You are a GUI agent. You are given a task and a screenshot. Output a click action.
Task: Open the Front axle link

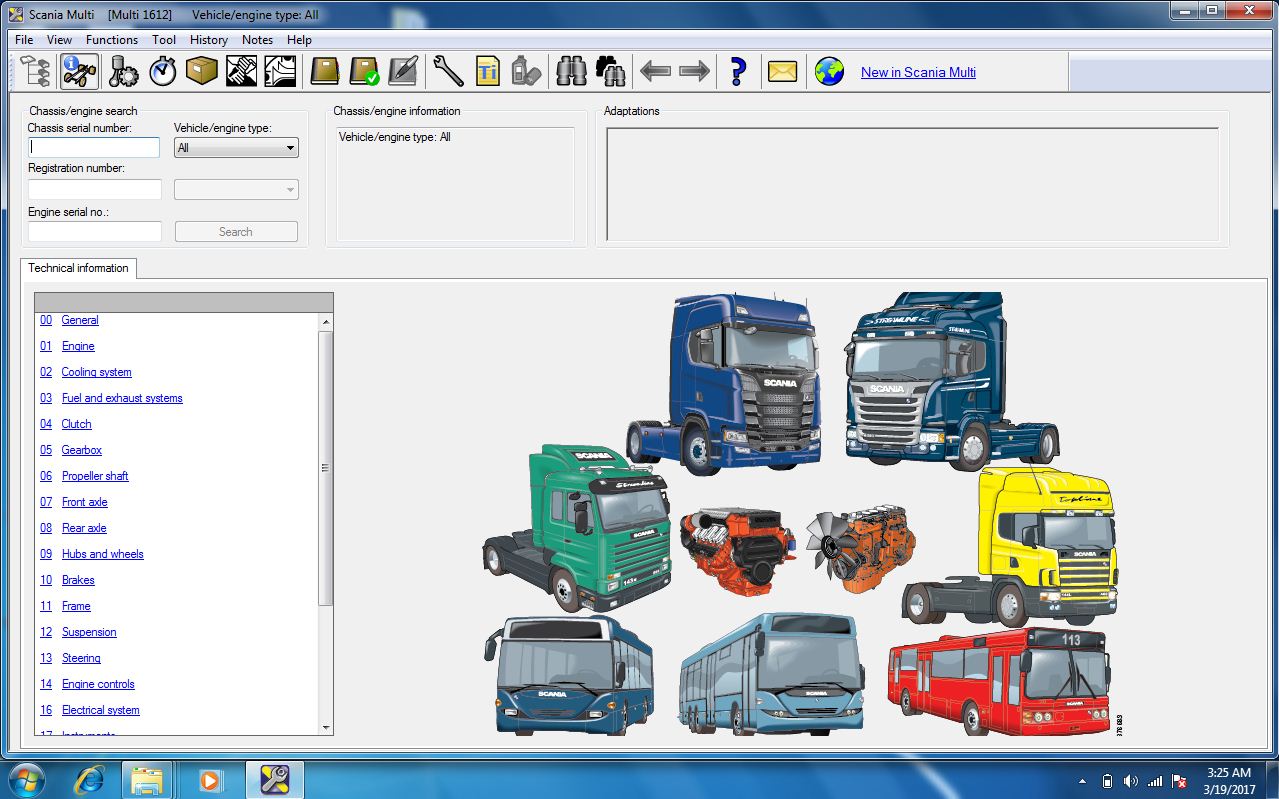pyautogui.click(x=84, y=502)
